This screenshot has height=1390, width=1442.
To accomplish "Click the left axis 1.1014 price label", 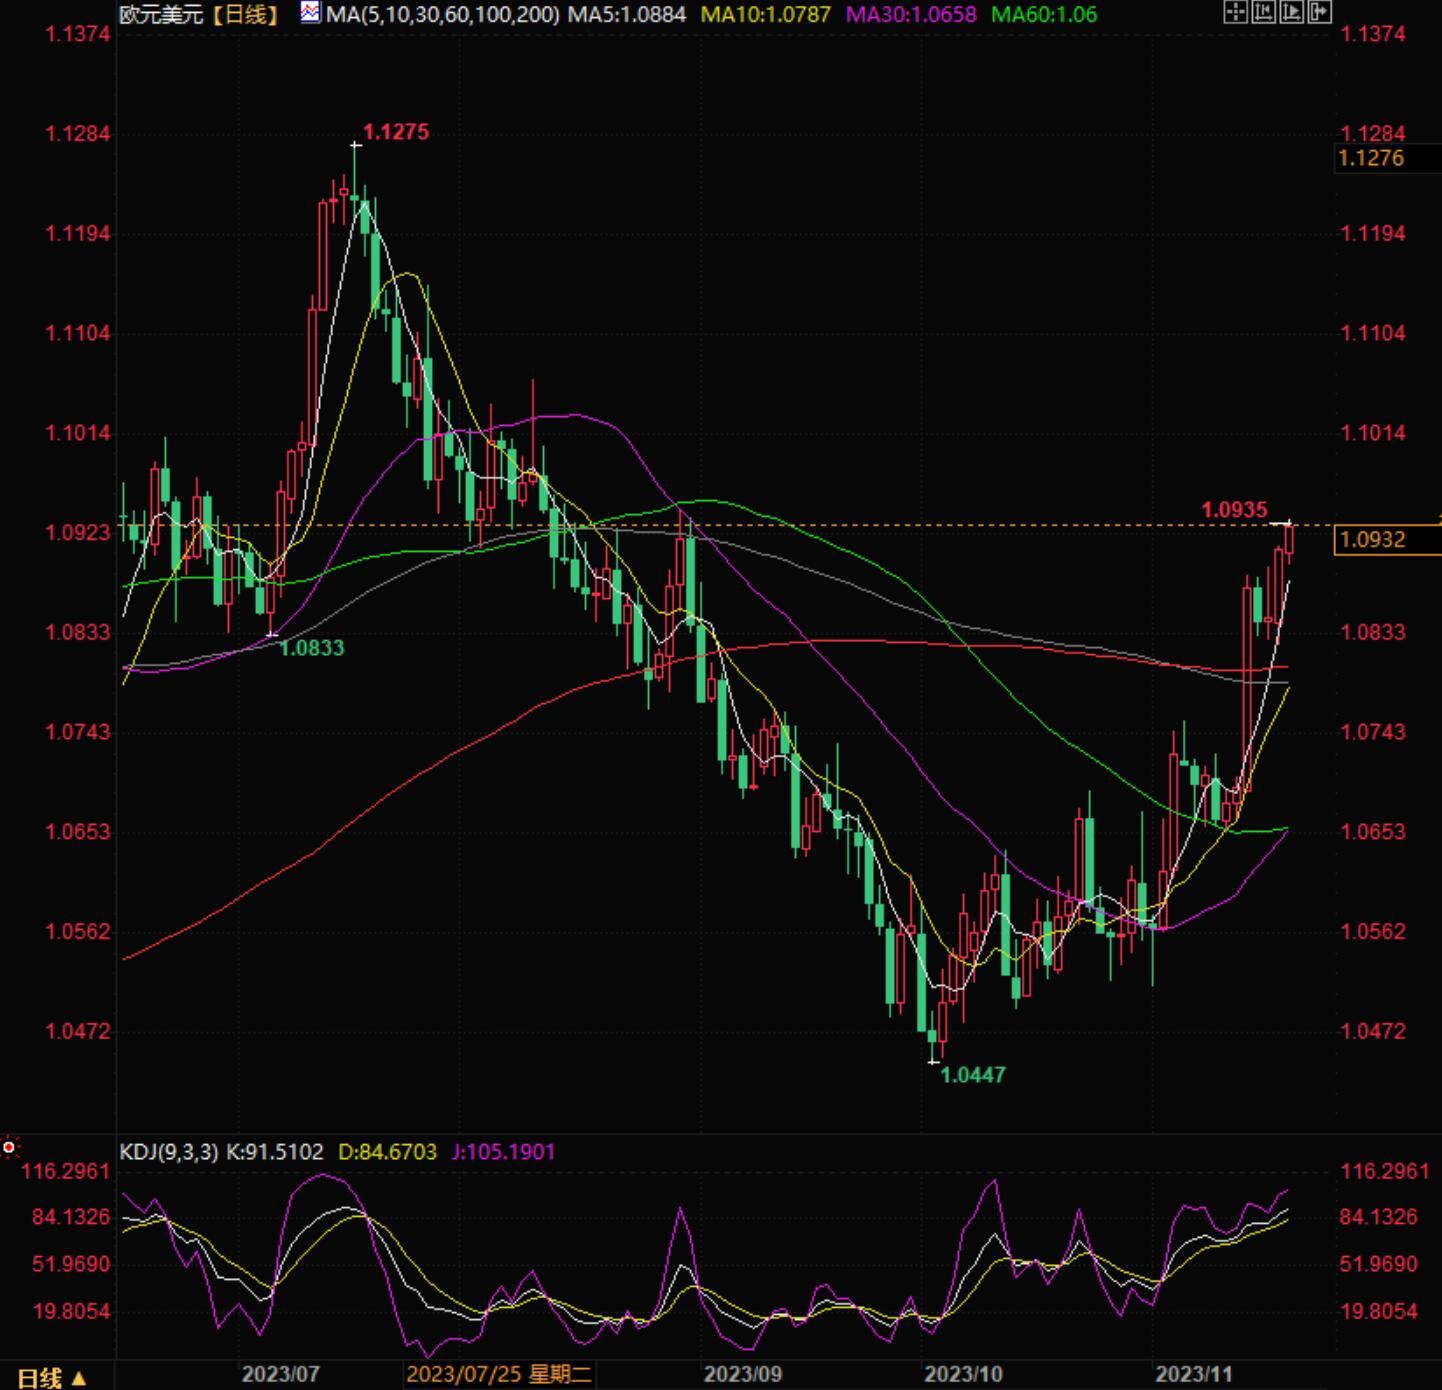I will pos(78,433).
